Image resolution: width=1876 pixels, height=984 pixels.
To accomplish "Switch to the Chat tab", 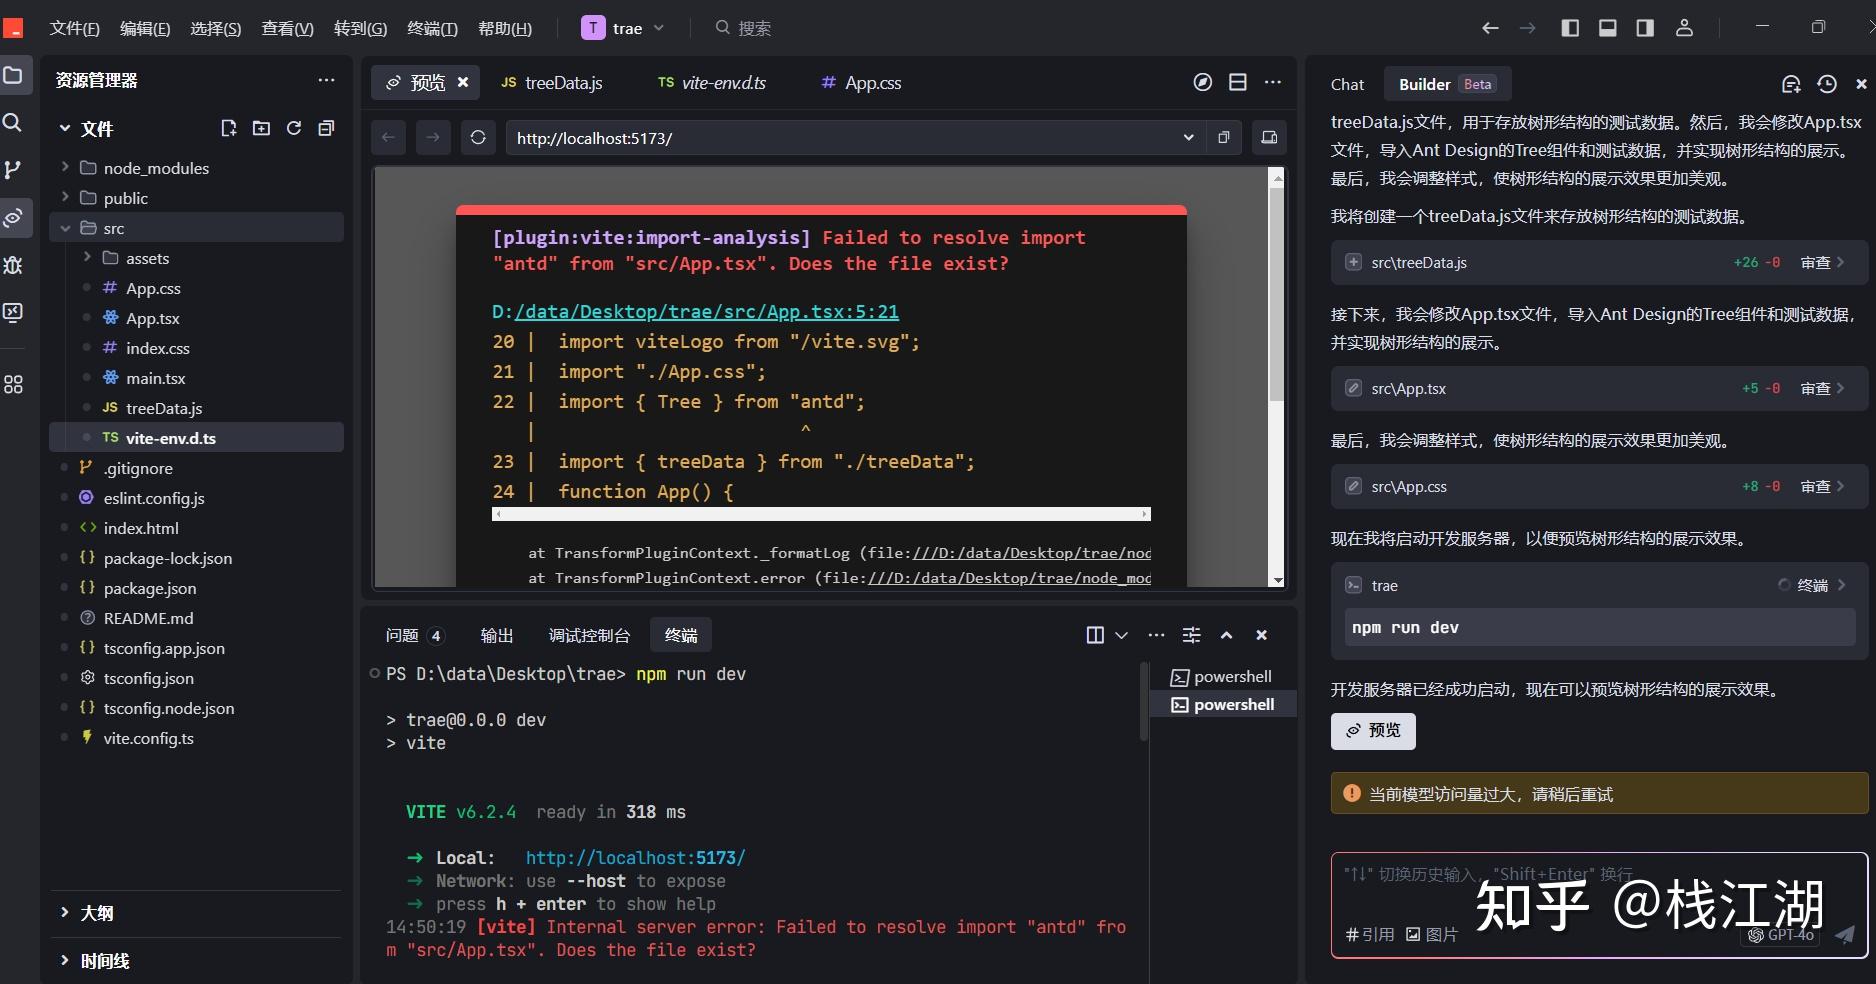I will [x=1347, y=84].
